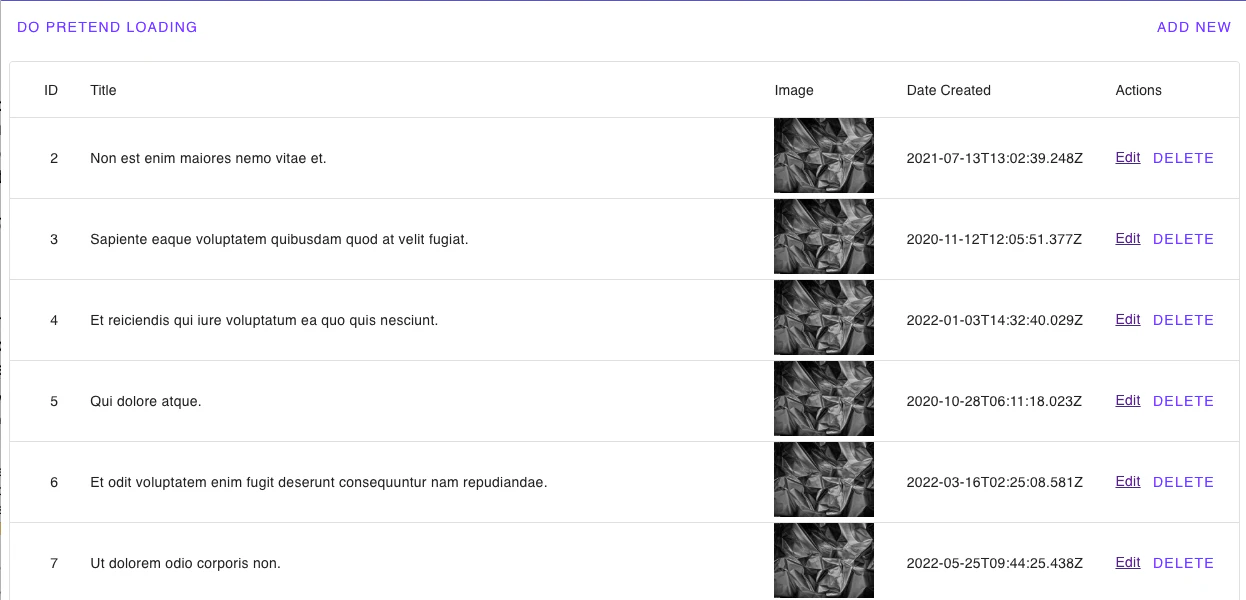Screen dimensions: 1246x600
Task: Delete the 'Et reiciendis qui iure' row
Action: 1183,320
